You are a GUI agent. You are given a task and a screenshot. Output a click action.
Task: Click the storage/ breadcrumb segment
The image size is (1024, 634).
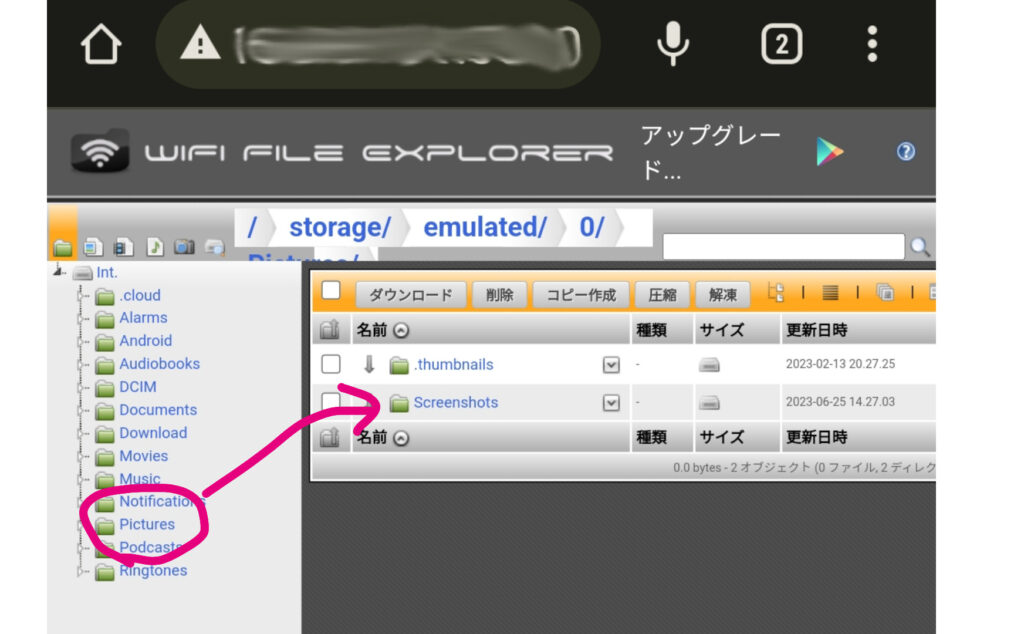pyautogui.click(x=340, y=227)
